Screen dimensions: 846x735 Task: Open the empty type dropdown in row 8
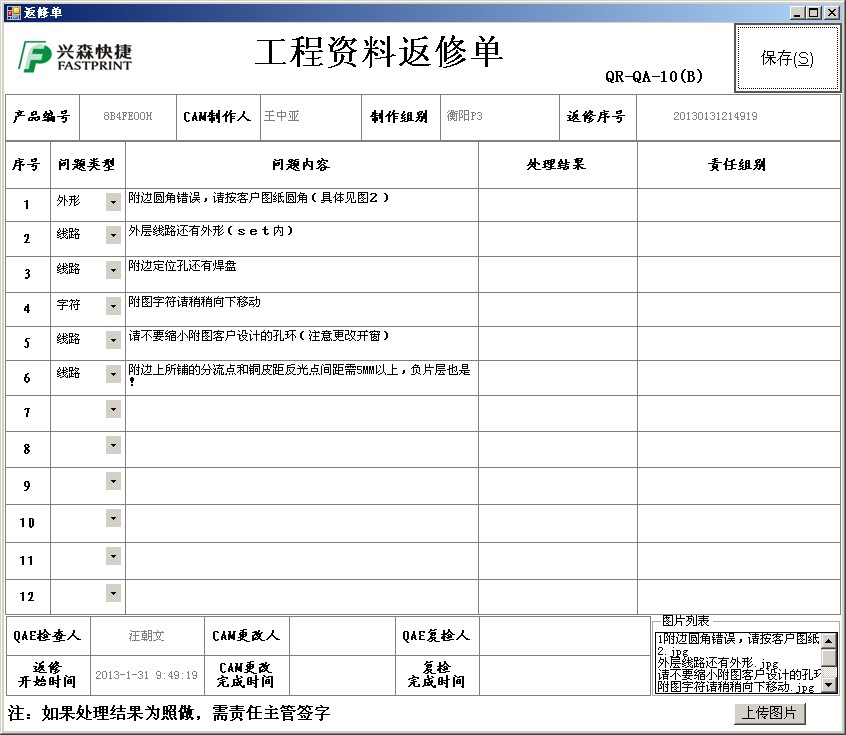click(x=113, y=445)
